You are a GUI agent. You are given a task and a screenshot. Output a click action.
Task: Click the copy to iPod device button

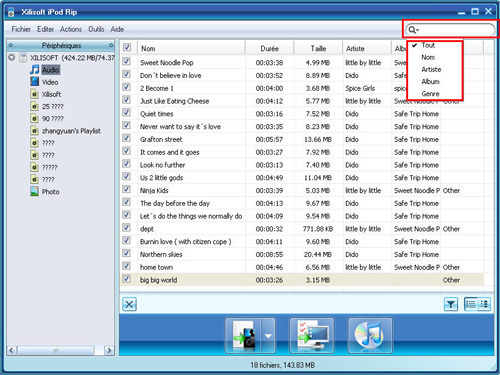(x=244, y=335)
